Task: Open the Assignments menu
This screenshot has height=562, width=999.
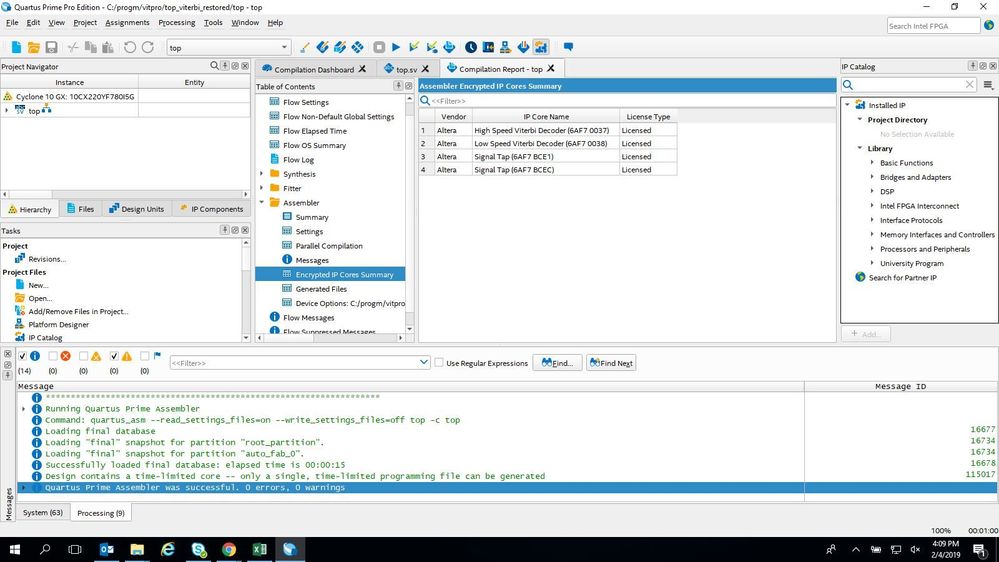Action: click(x=127, y=22)
